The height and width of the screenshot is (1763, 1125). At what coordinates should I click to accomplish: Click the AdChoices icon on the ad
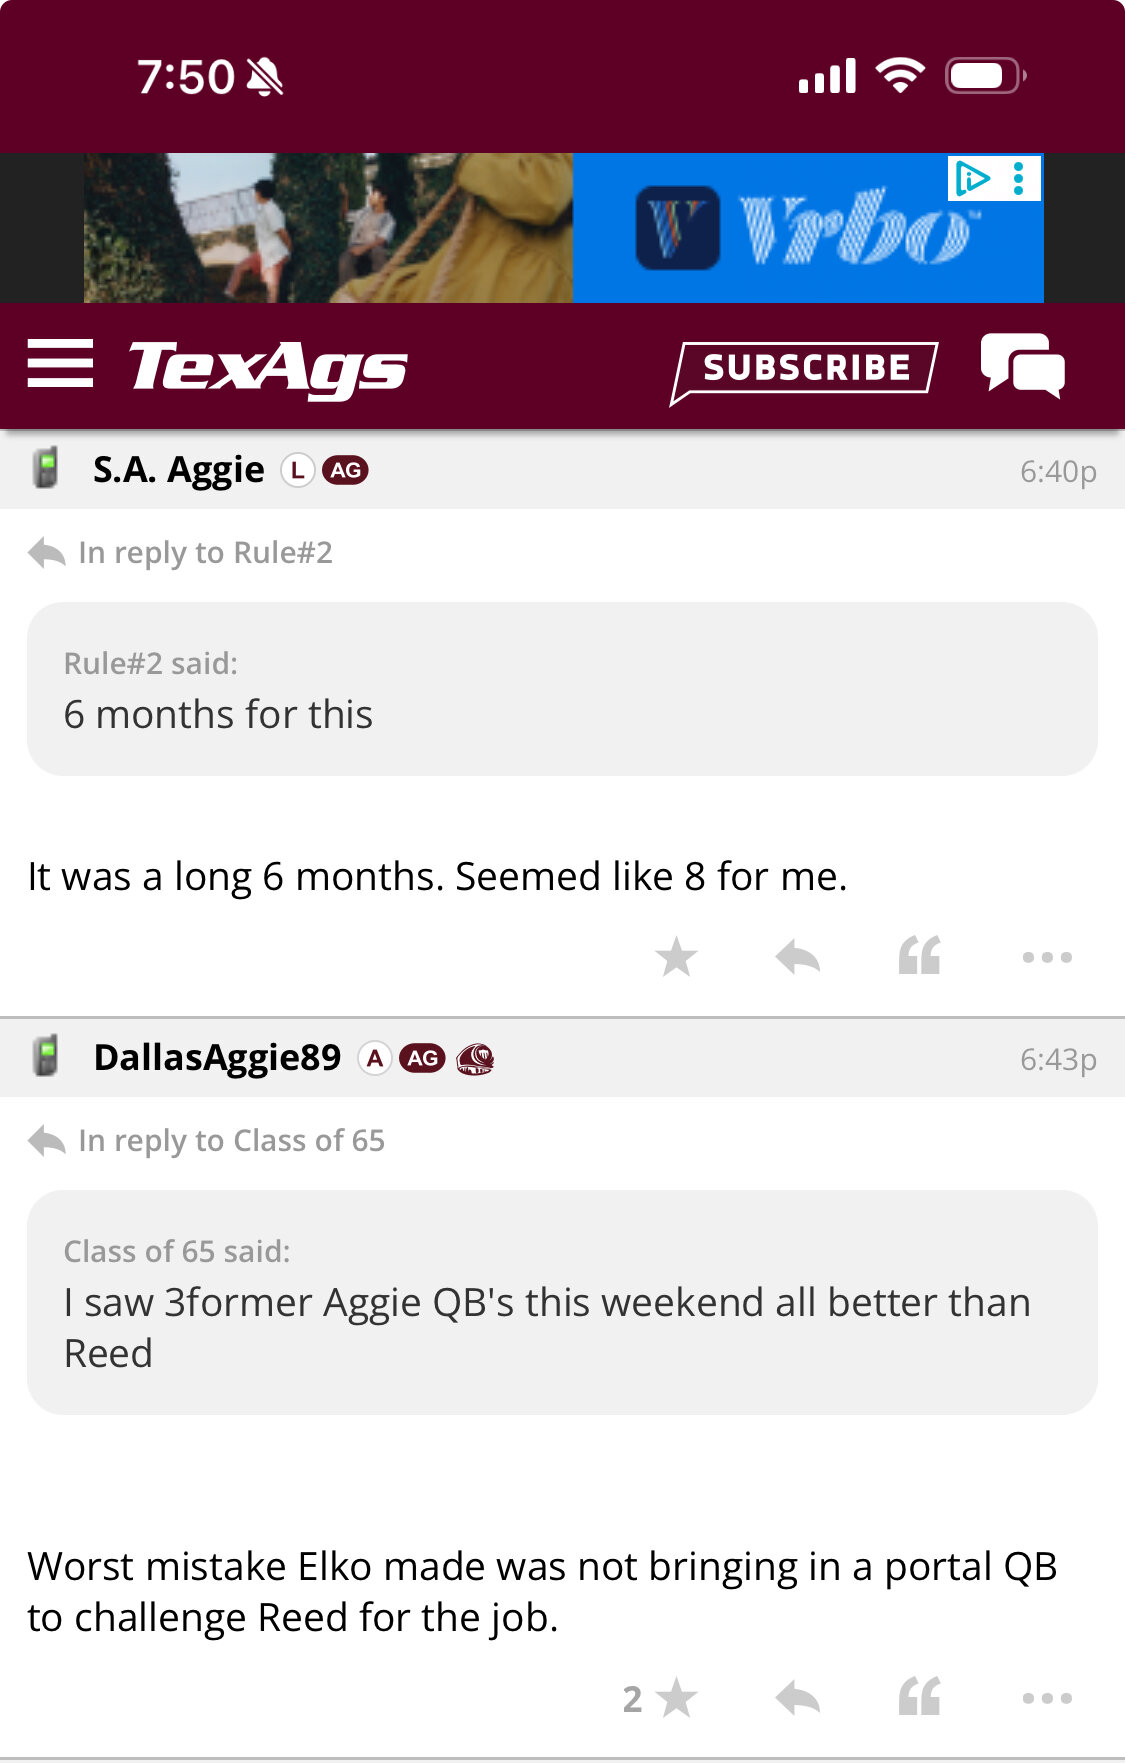click(972, 179)
